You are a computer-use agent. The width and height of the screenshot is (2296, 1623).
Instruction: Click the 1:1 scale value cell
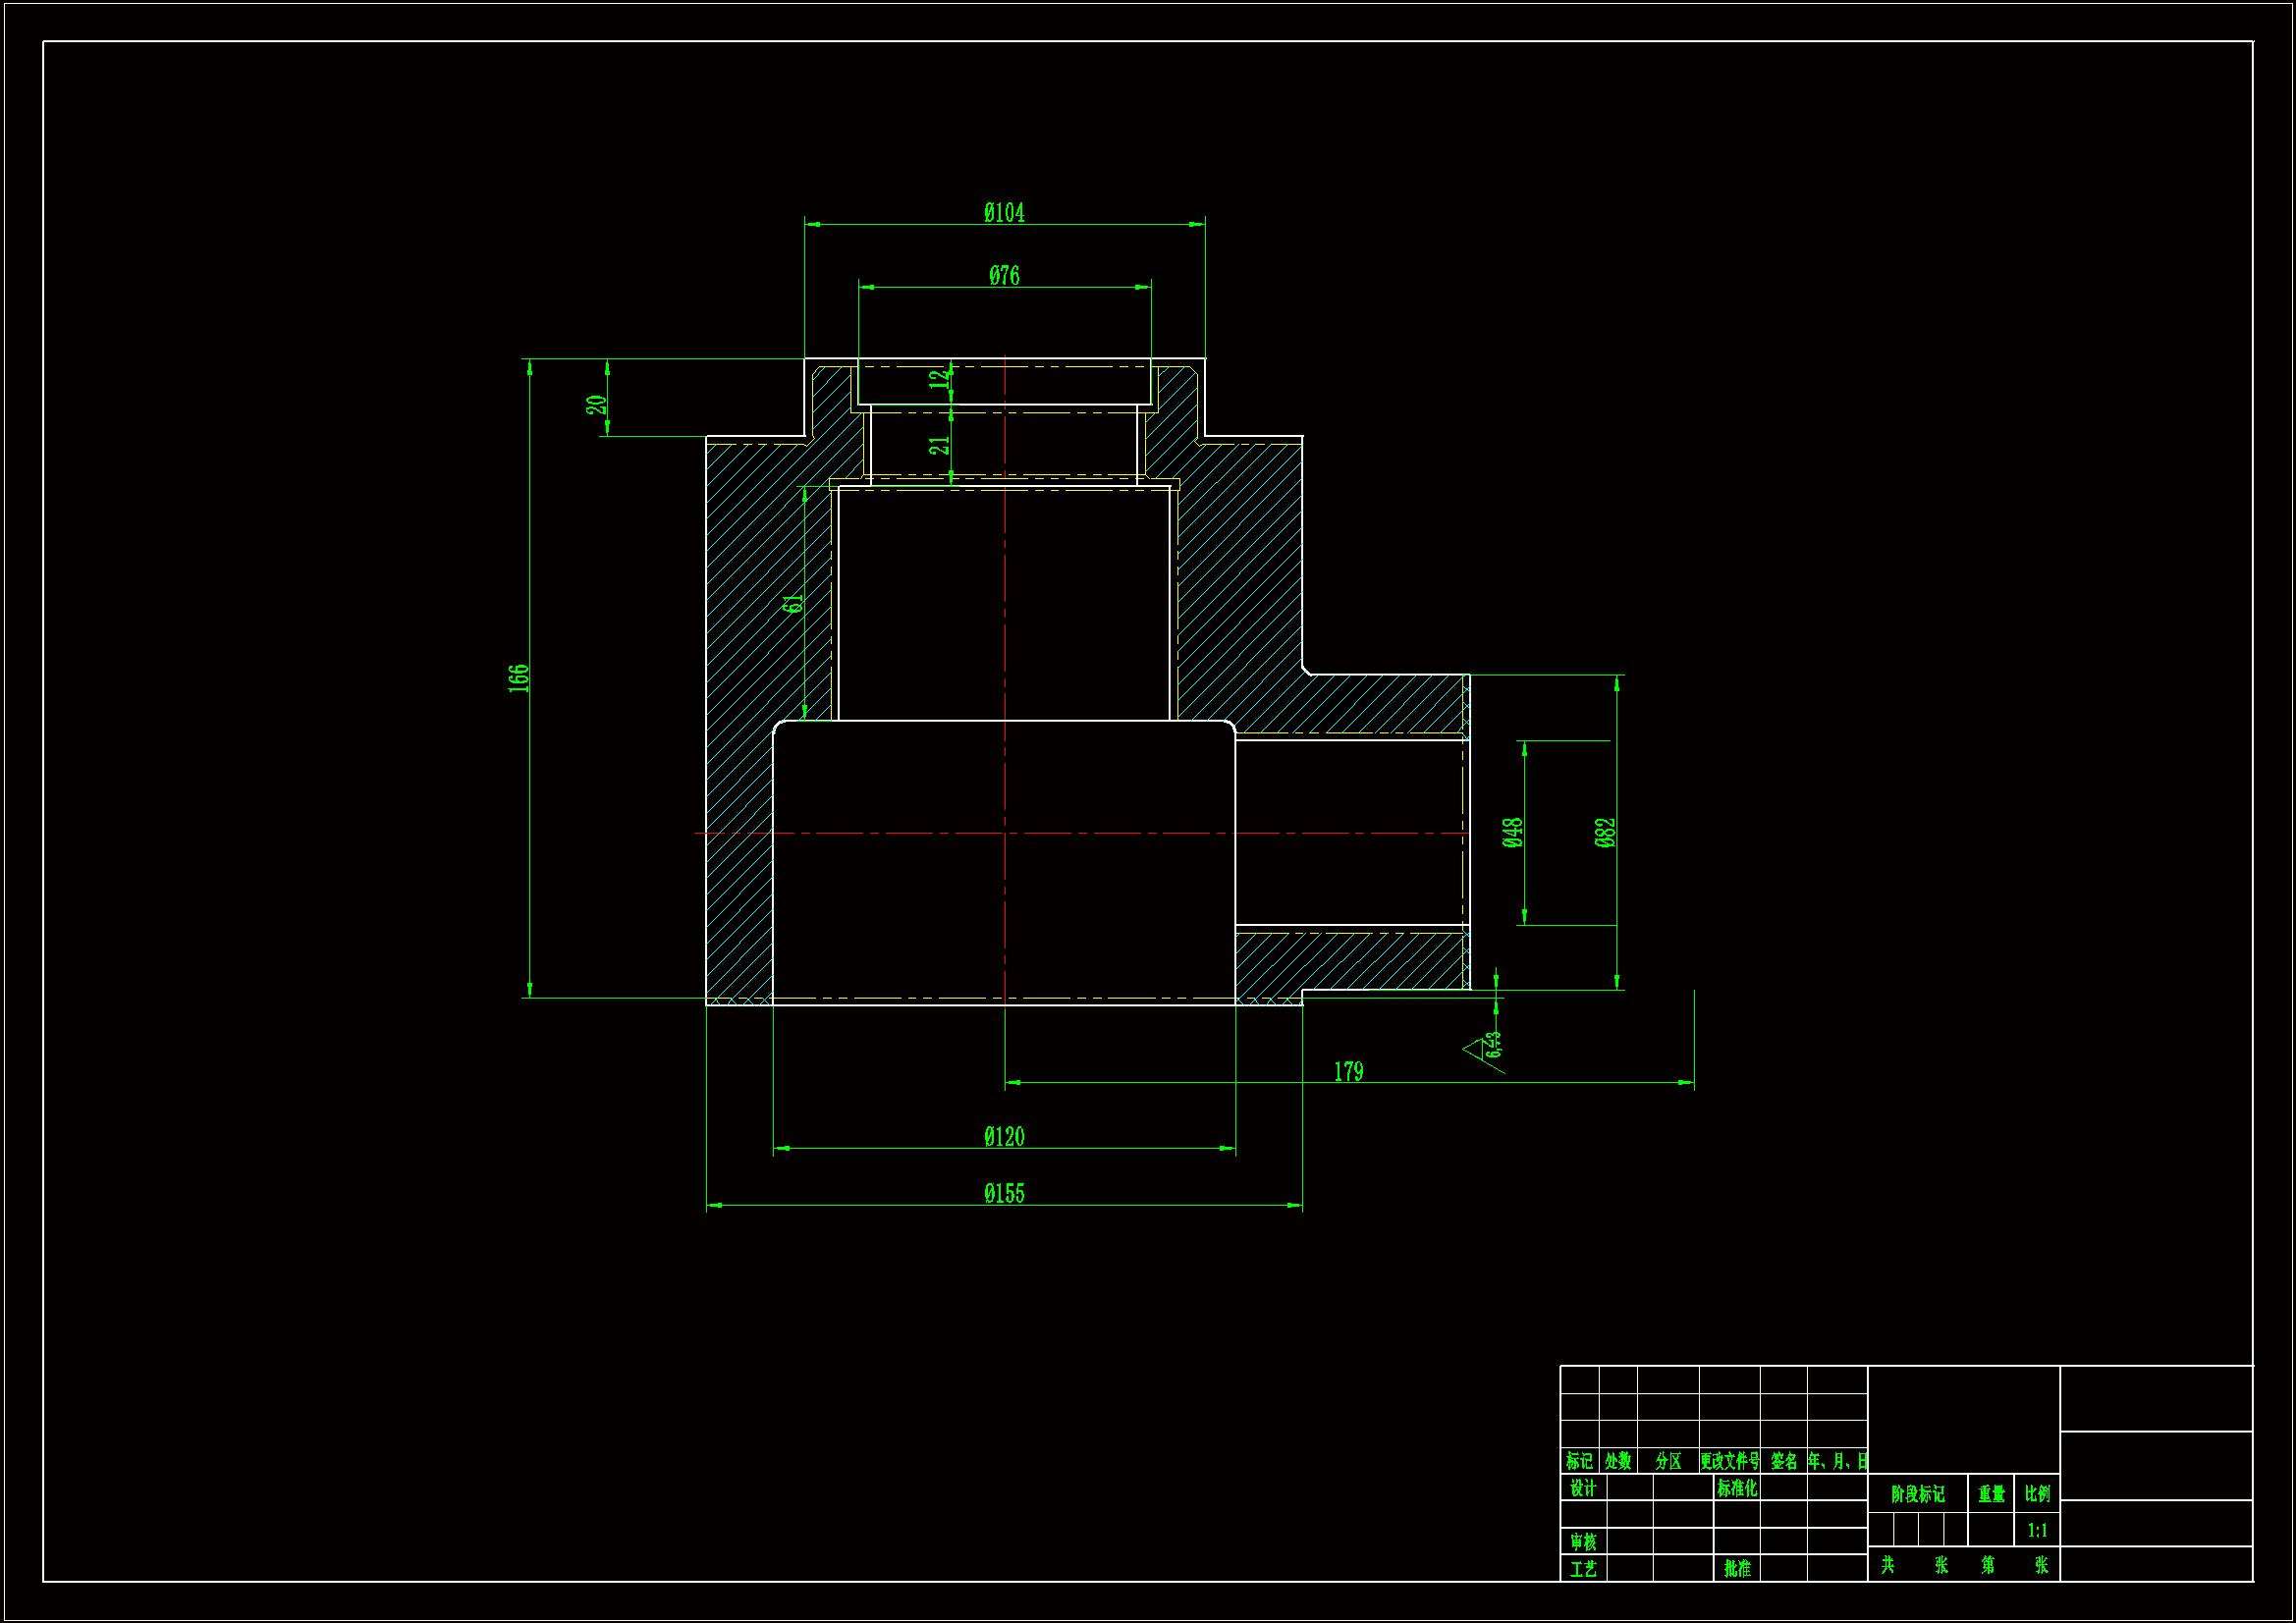(x=2037, y=1530)
